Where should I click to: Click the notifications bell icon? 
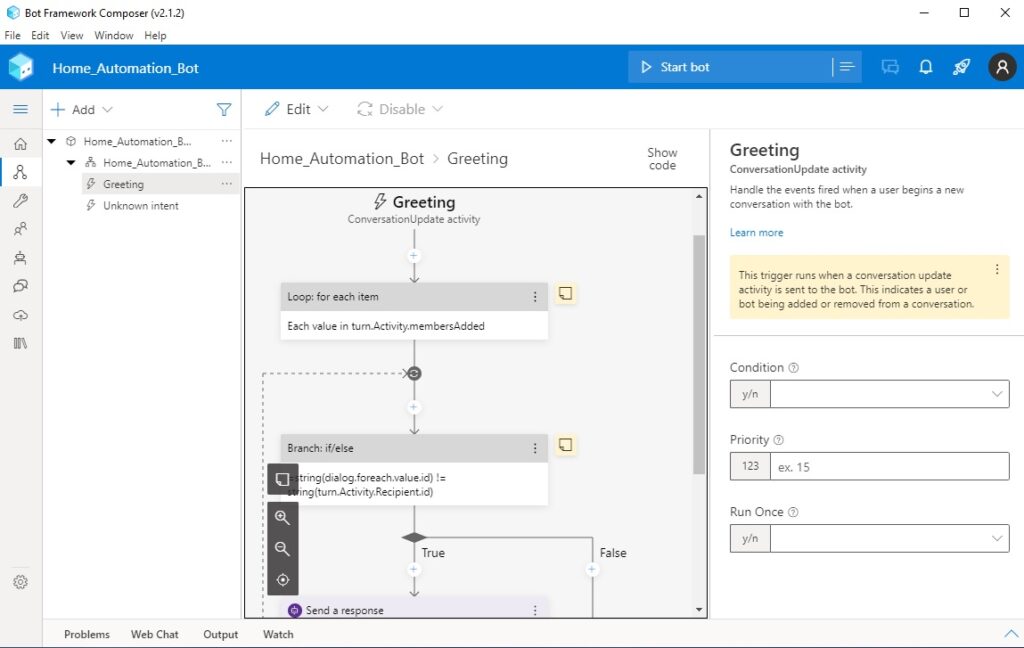coord(926,67)
